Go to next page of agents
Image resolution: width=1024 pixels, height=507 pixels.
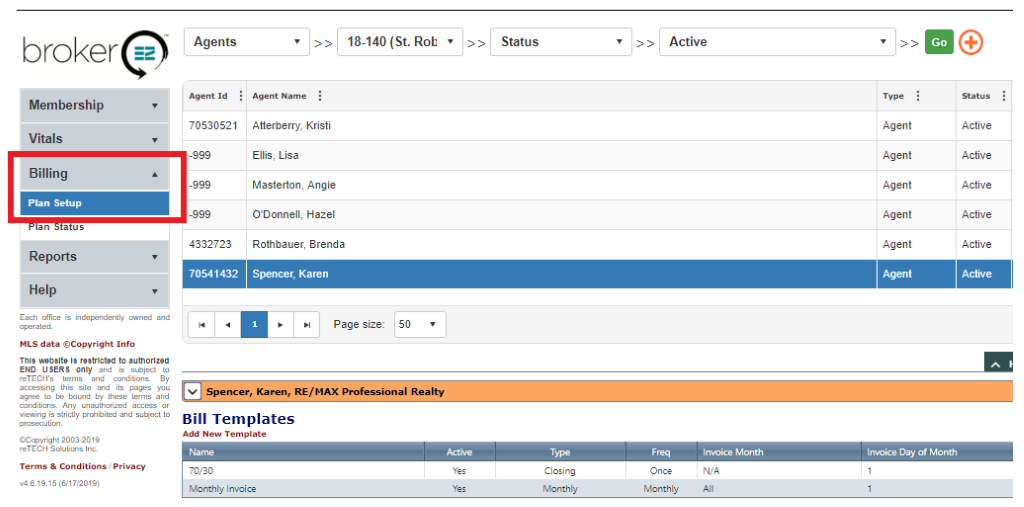[x=281, y=325]
